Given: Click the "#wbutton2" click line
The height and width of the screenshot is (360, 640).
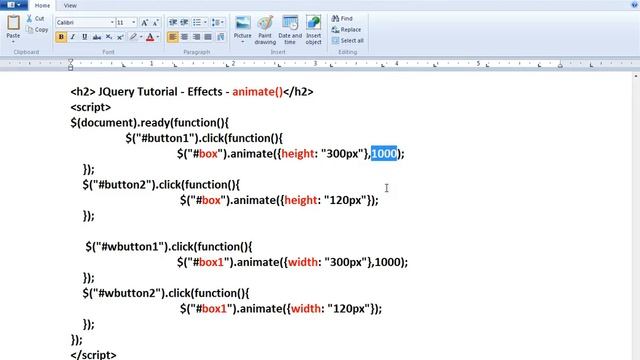Looking at the screenshot, I should point(166,293).
